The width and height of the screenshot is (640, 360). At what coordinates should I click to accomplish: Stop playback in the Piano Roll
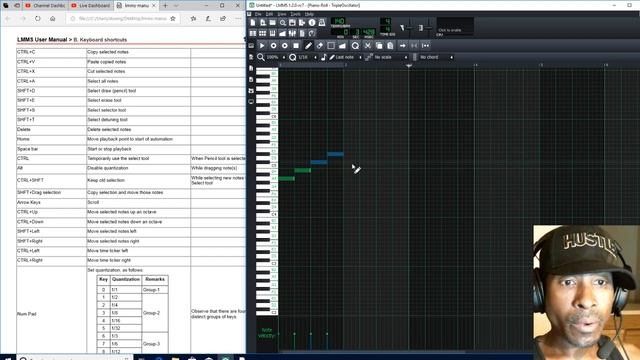pyautogui.click(x=296, y=46)
